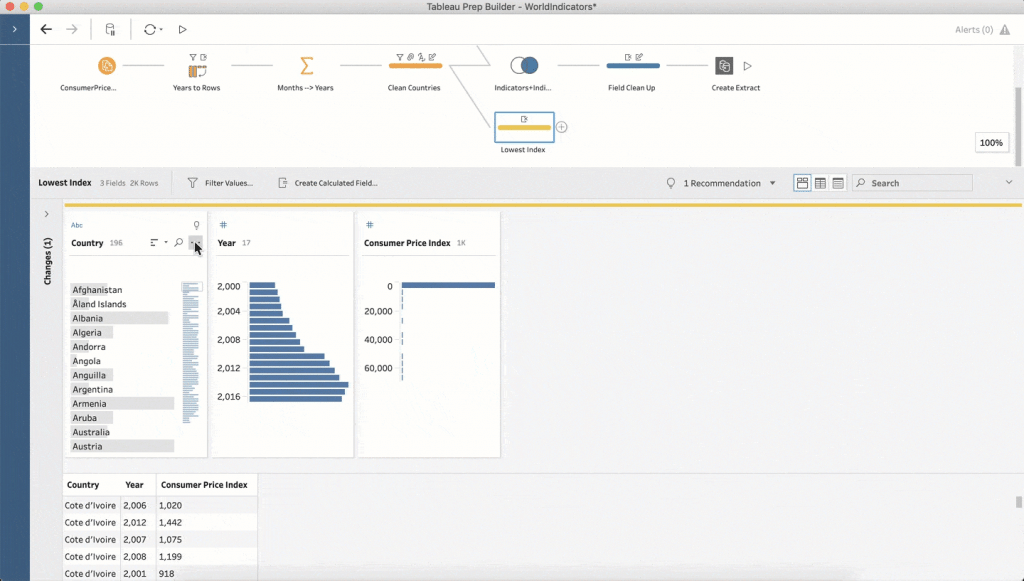Open the Country sort options icon
The image size is (1024, 581).
[x=155, y=243]
